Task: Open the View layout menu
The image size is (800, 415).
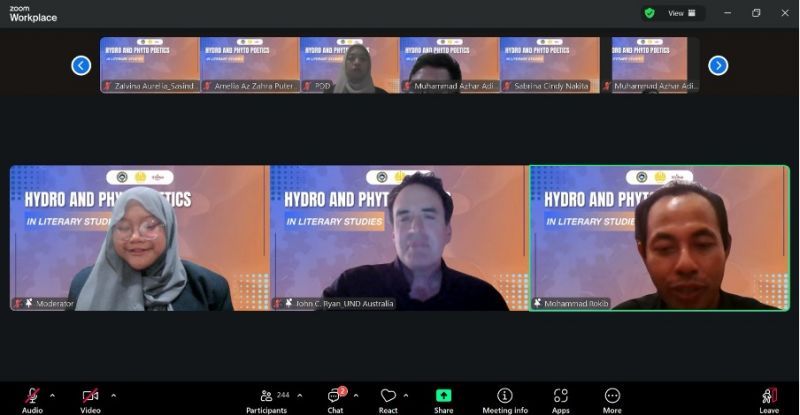Action: click(680, 13)
